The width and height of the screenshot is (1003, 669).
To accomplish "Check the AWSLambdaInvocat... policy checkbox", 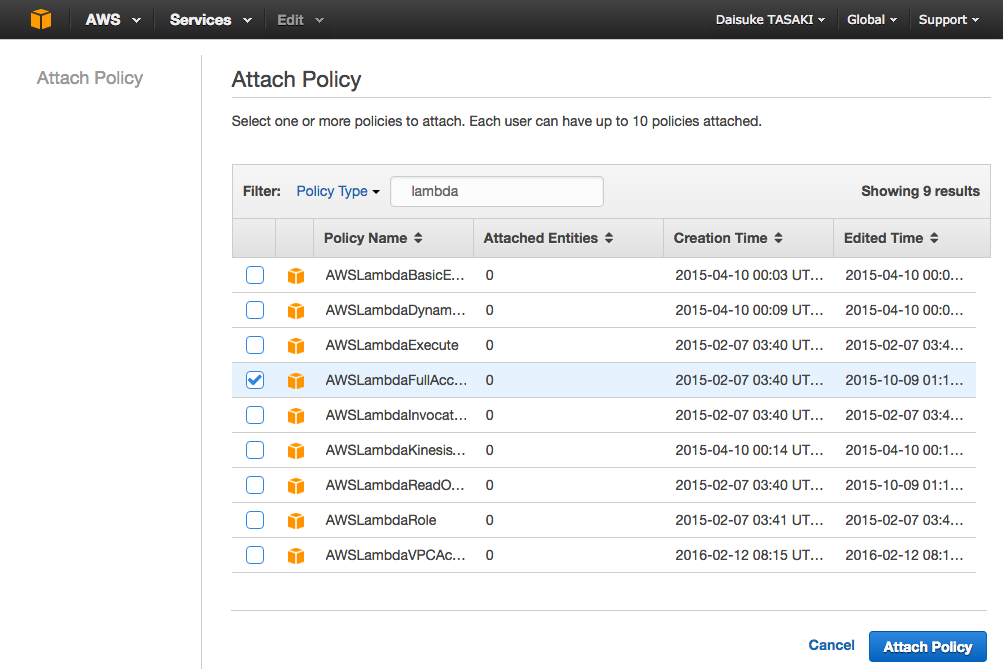I will click(255, 415).
